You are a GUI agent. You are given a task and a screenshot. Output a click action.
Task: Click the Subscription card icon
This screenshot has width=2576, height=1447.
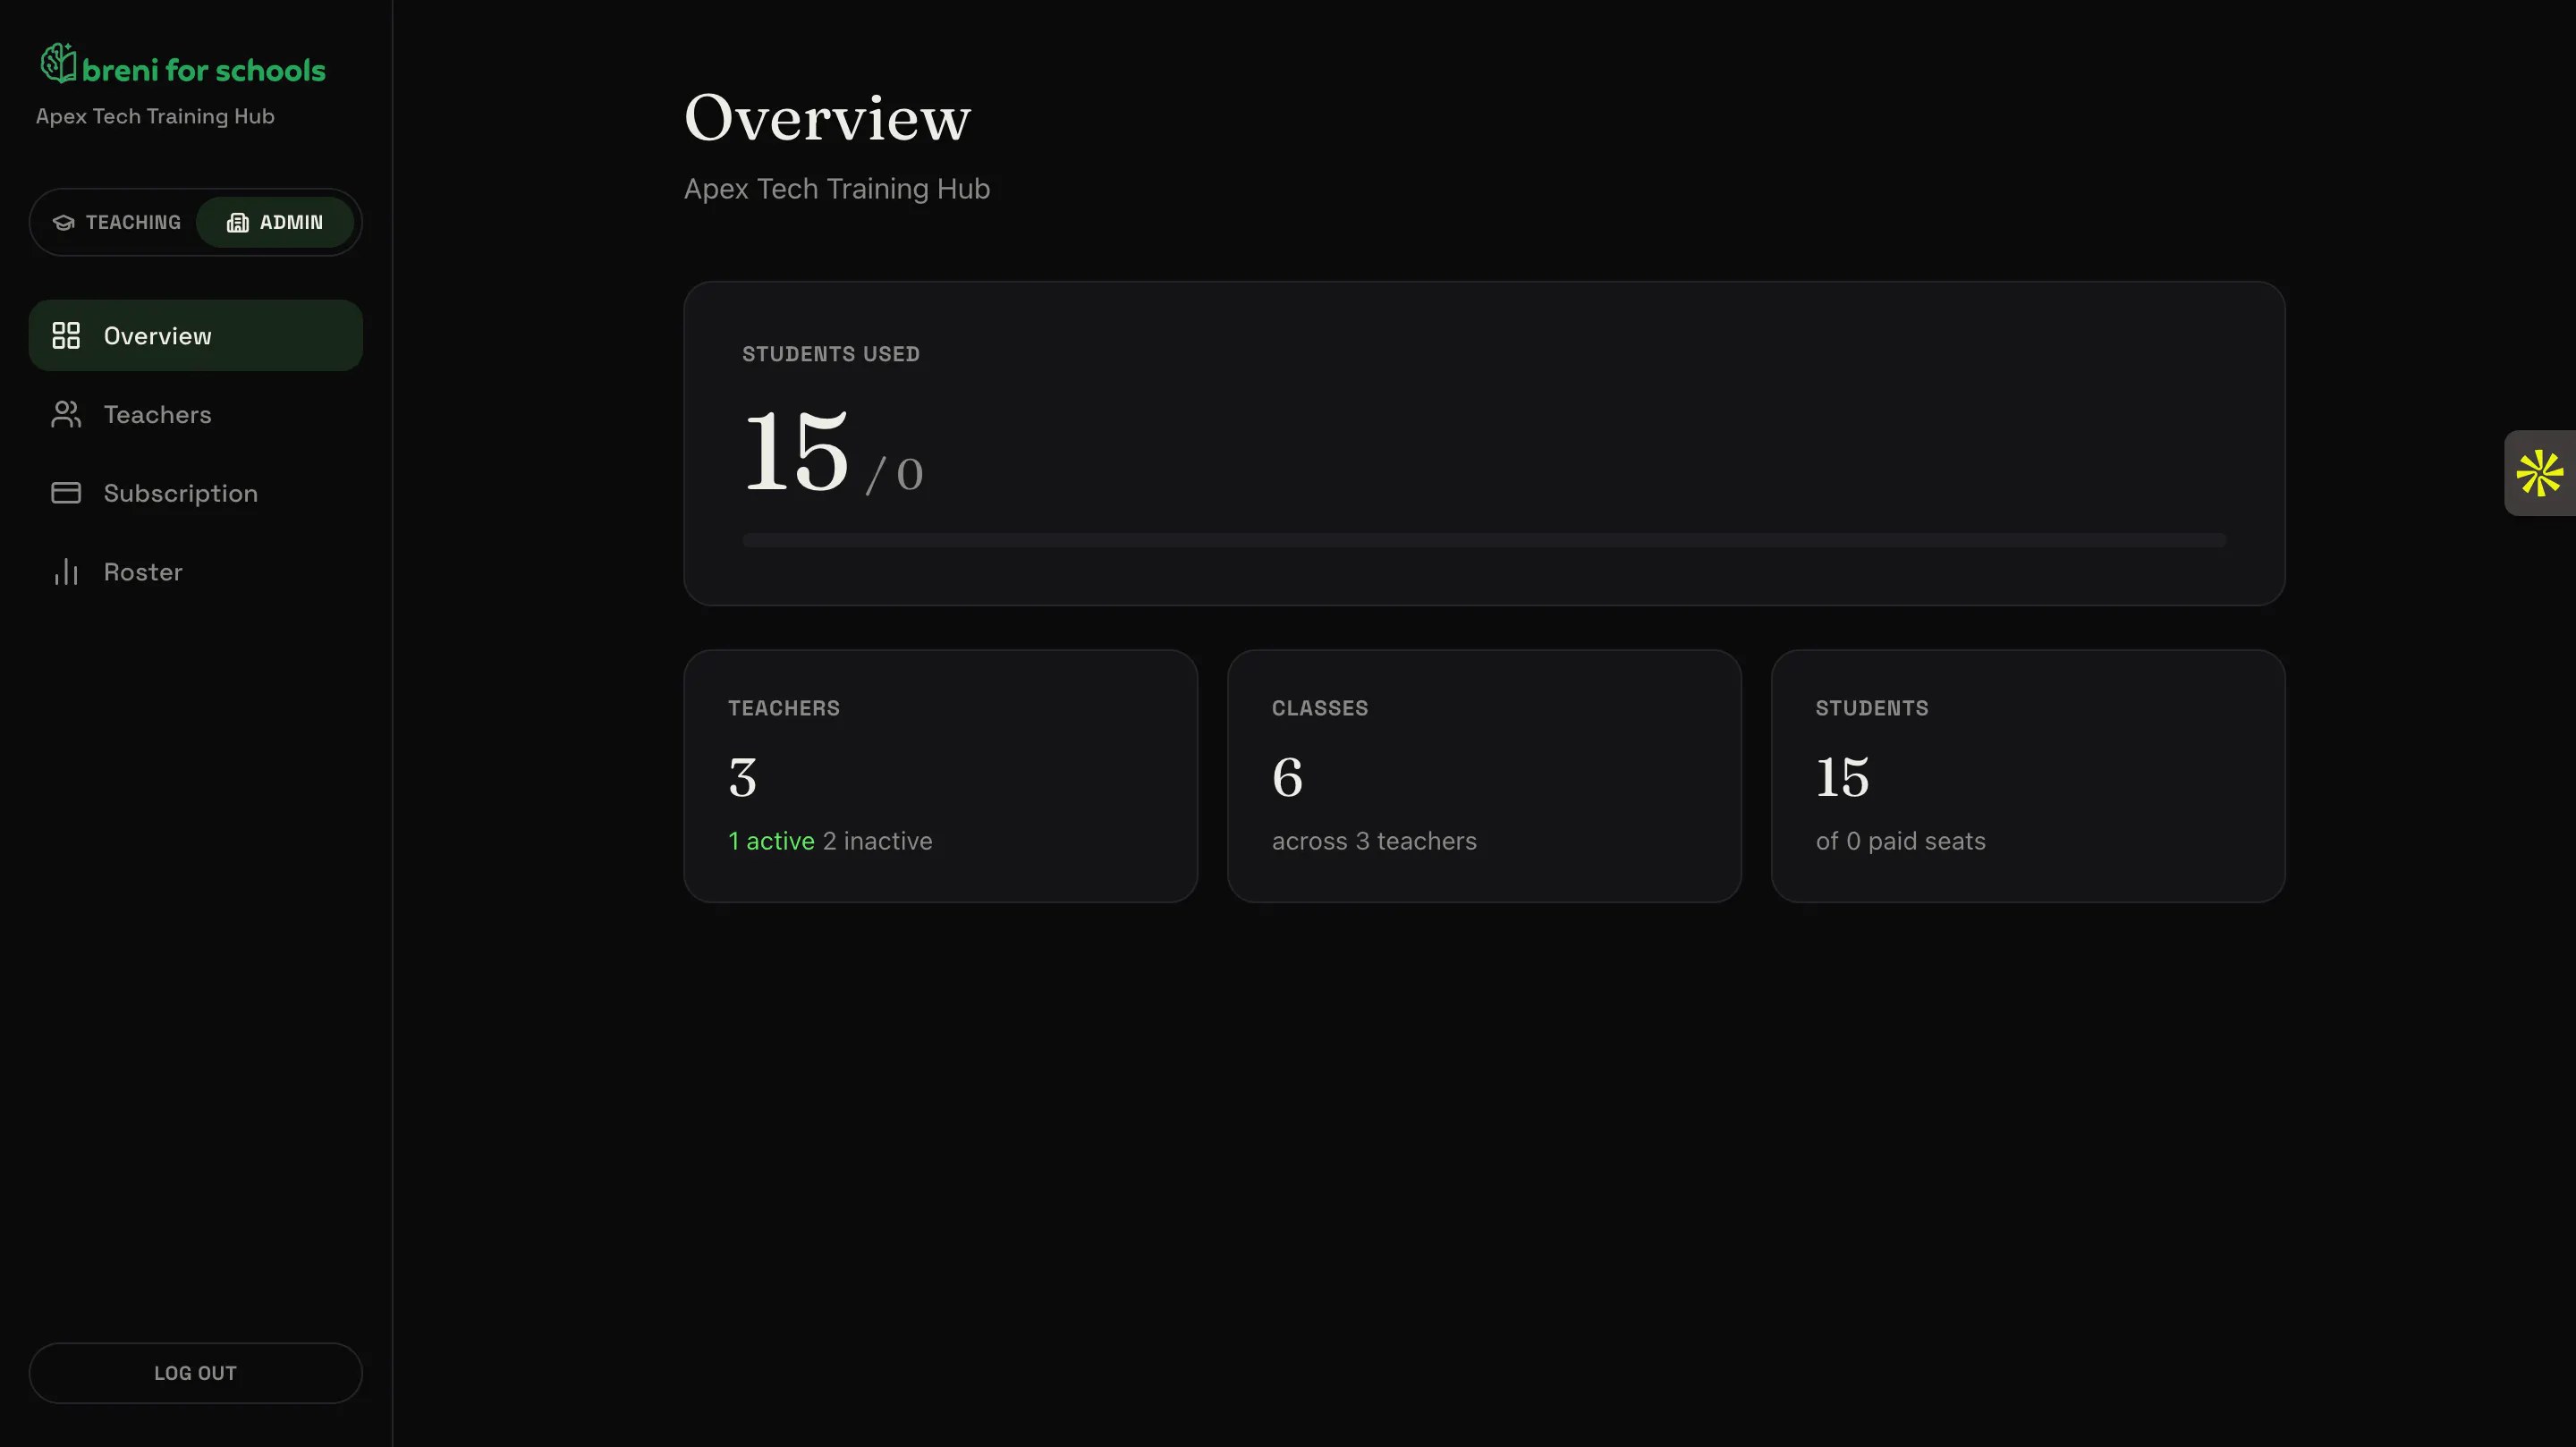[x=66, y=493]
